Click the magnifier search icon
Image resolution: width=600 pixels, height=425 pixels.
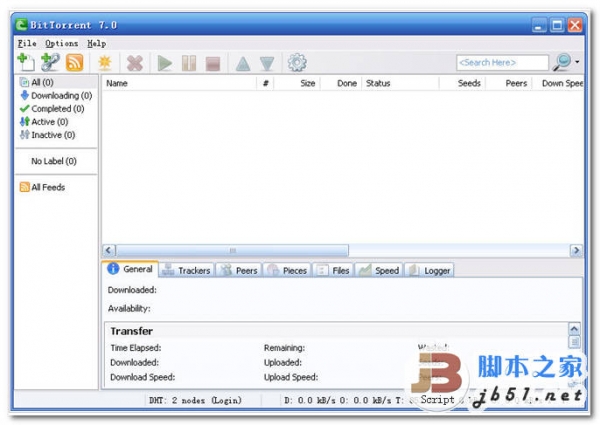coord(562,62)
